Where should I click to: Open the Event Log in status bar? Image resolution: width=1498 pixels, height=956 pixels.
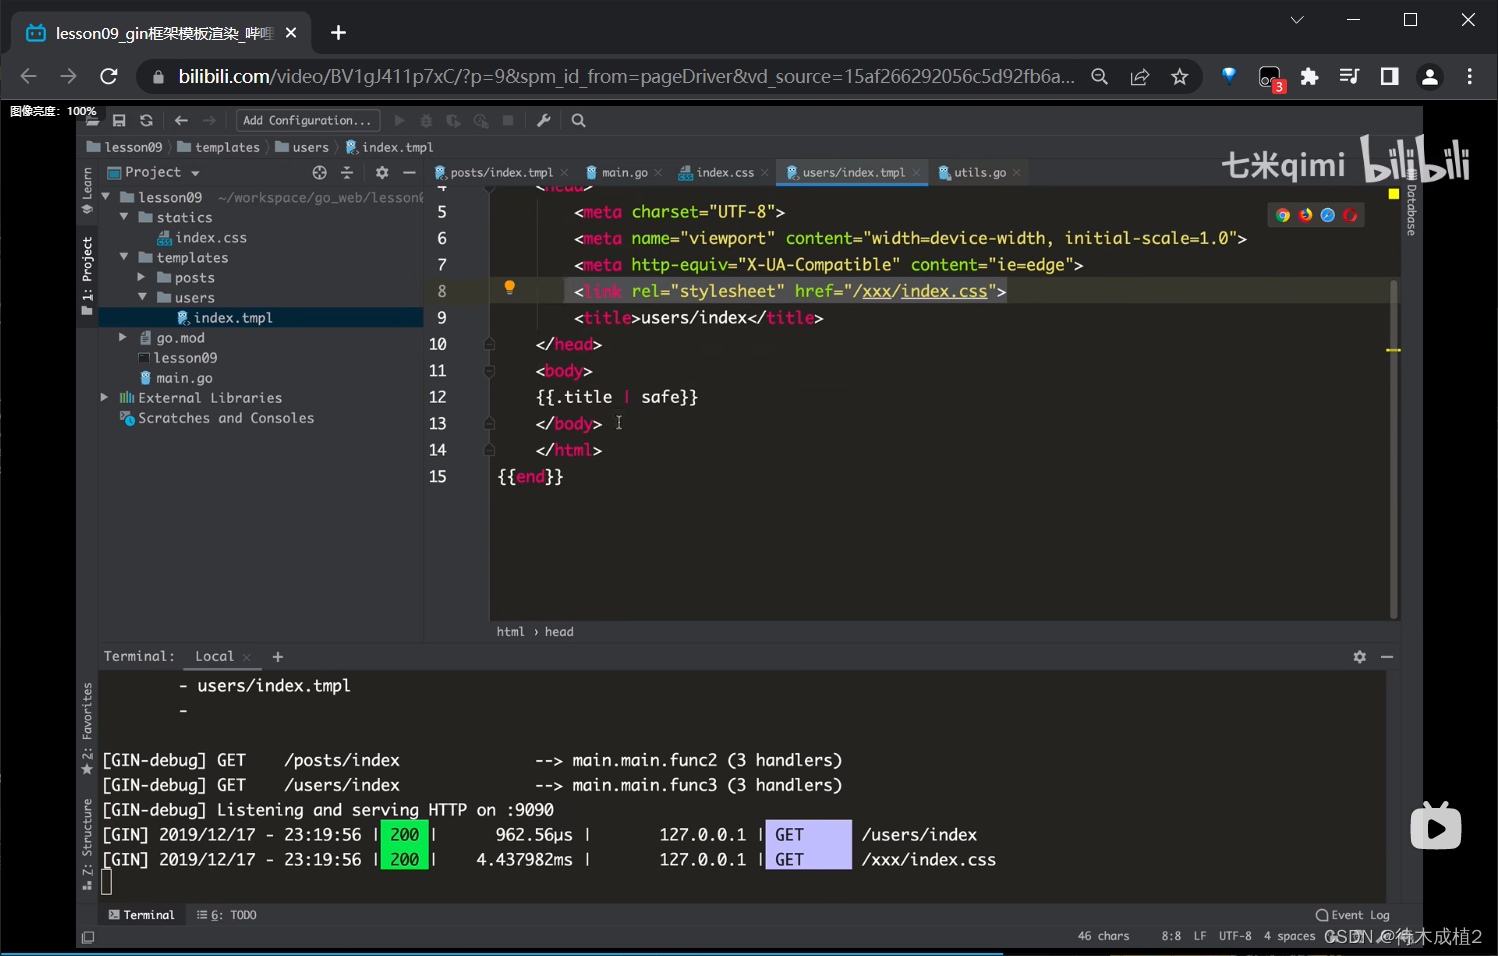(x=1352, y=915)
